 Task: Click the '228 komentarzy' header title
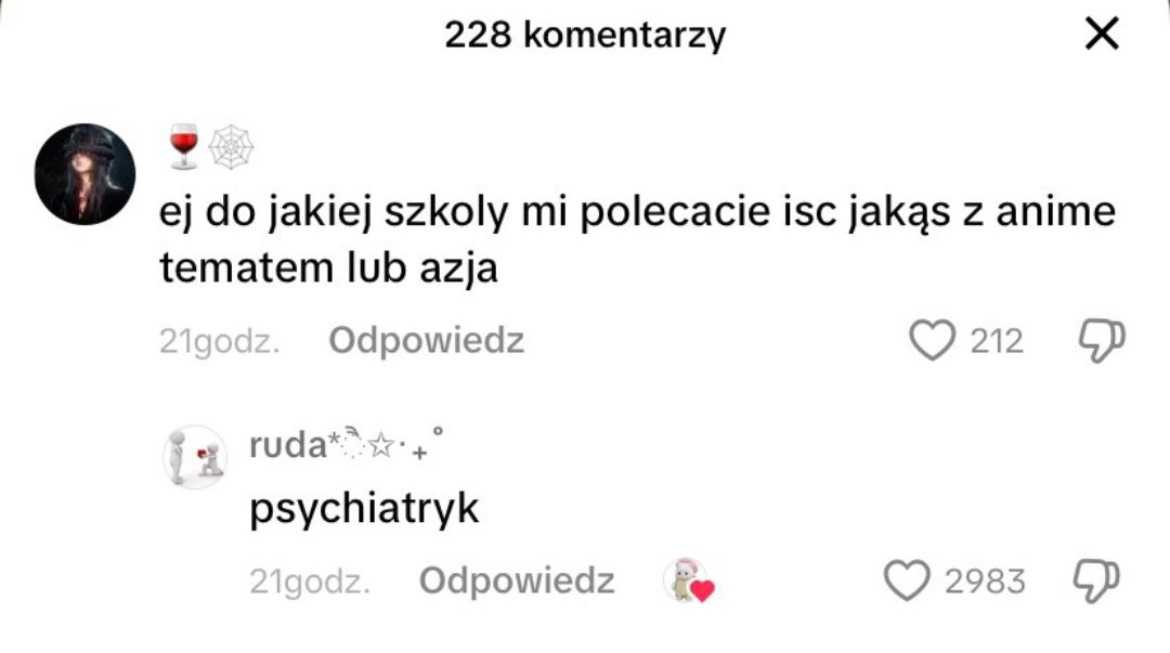[585, 35]
